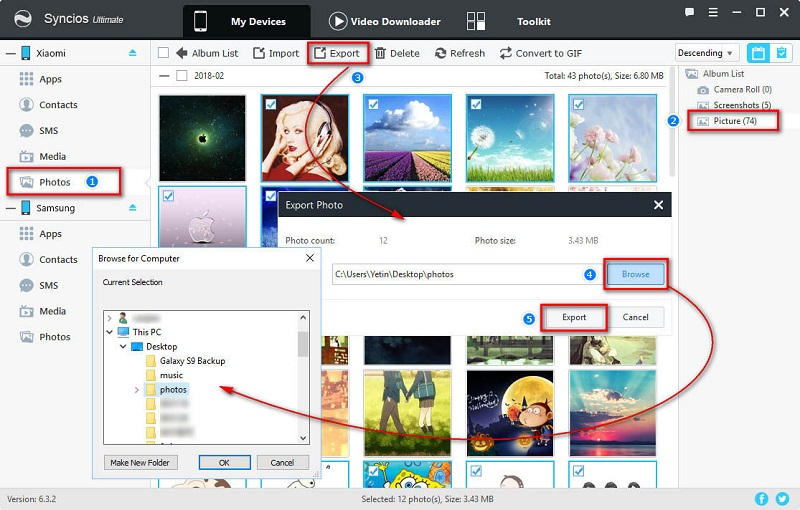Select the music folder

(164, 375)
